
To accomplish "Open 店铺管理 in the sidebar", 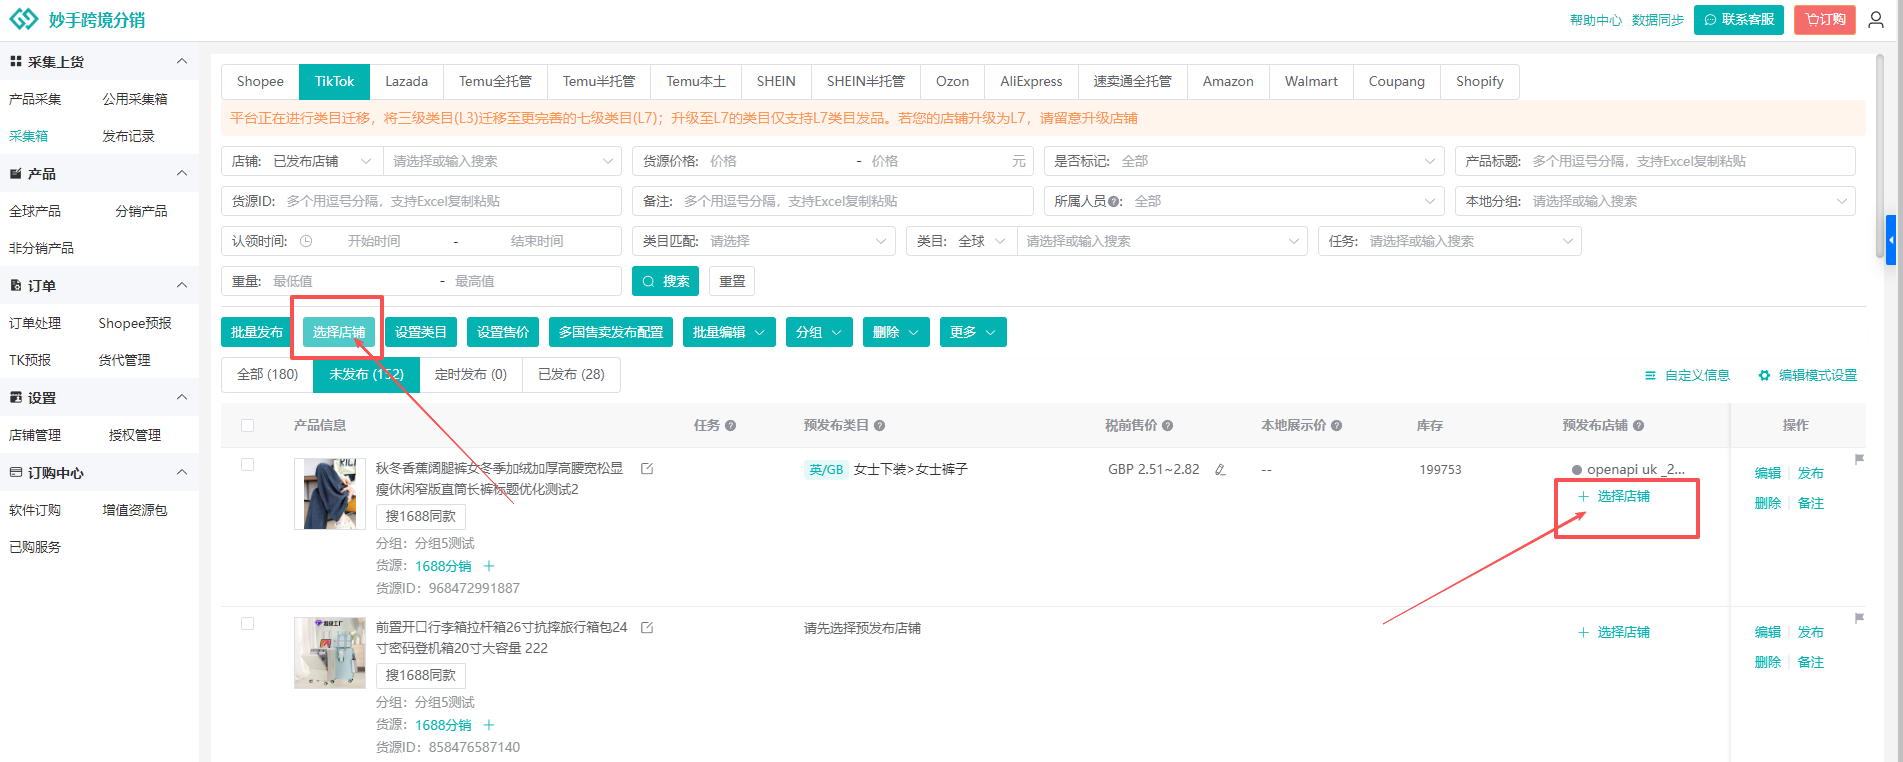I will pyautogui.click(x=35, y=435).
